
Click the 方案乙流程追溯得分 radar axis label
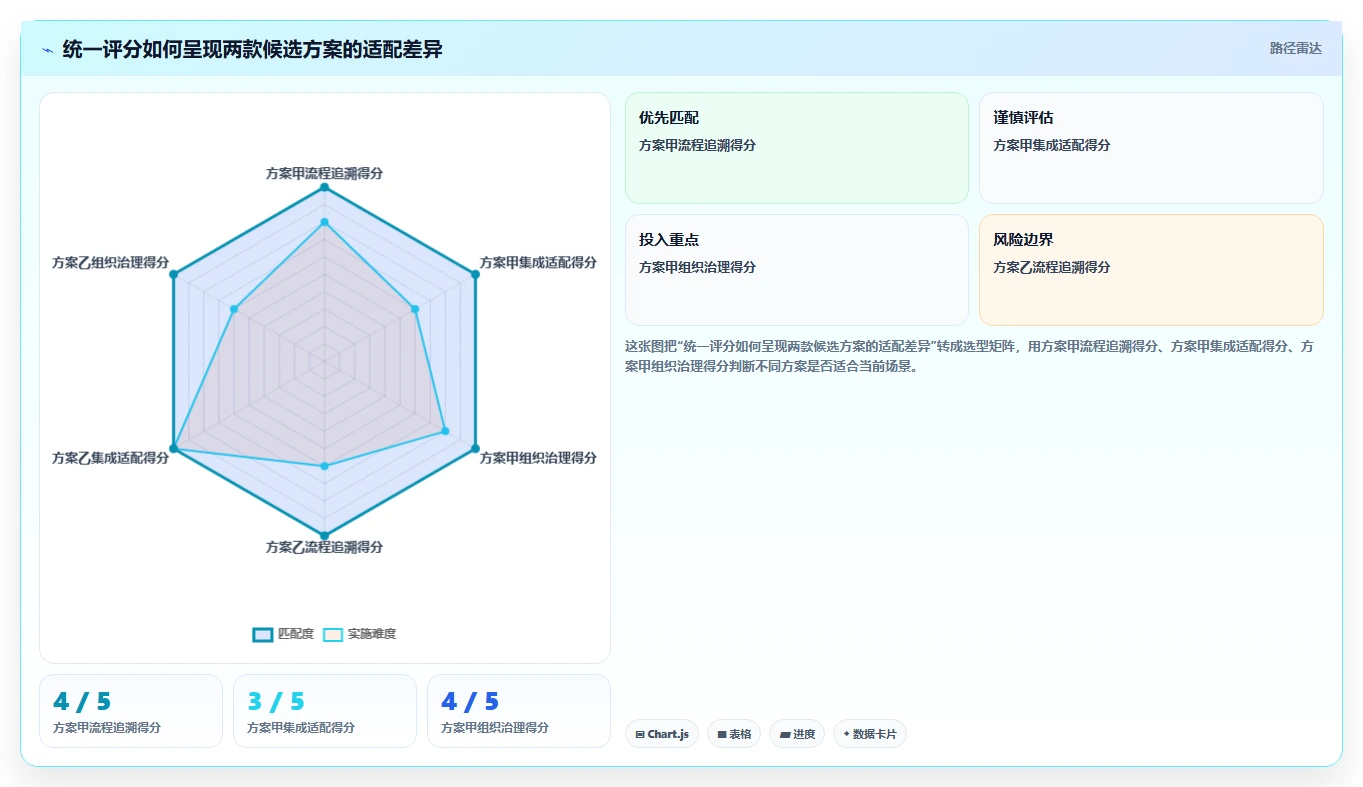coord(324,547)
